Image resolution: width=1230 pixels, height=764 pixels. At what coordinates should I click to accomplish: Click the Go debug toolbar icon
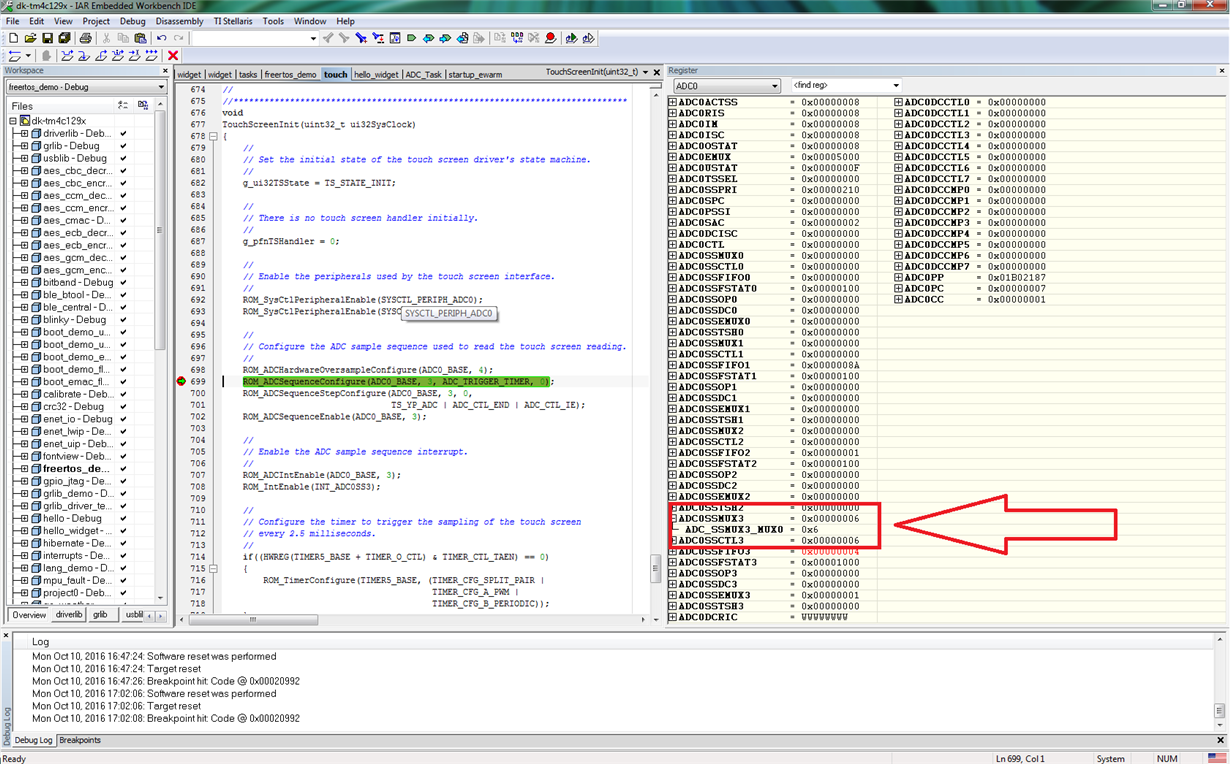pos(152,56)
